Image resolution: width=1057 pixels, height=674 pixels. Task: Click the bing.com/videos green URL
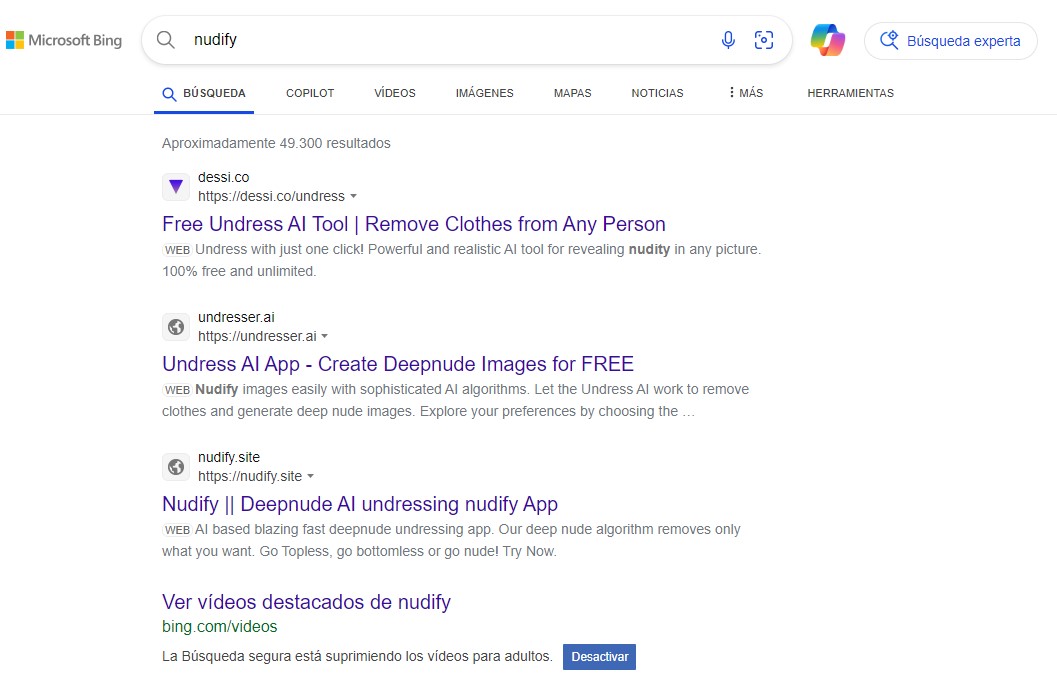click(x=220, y=626)
